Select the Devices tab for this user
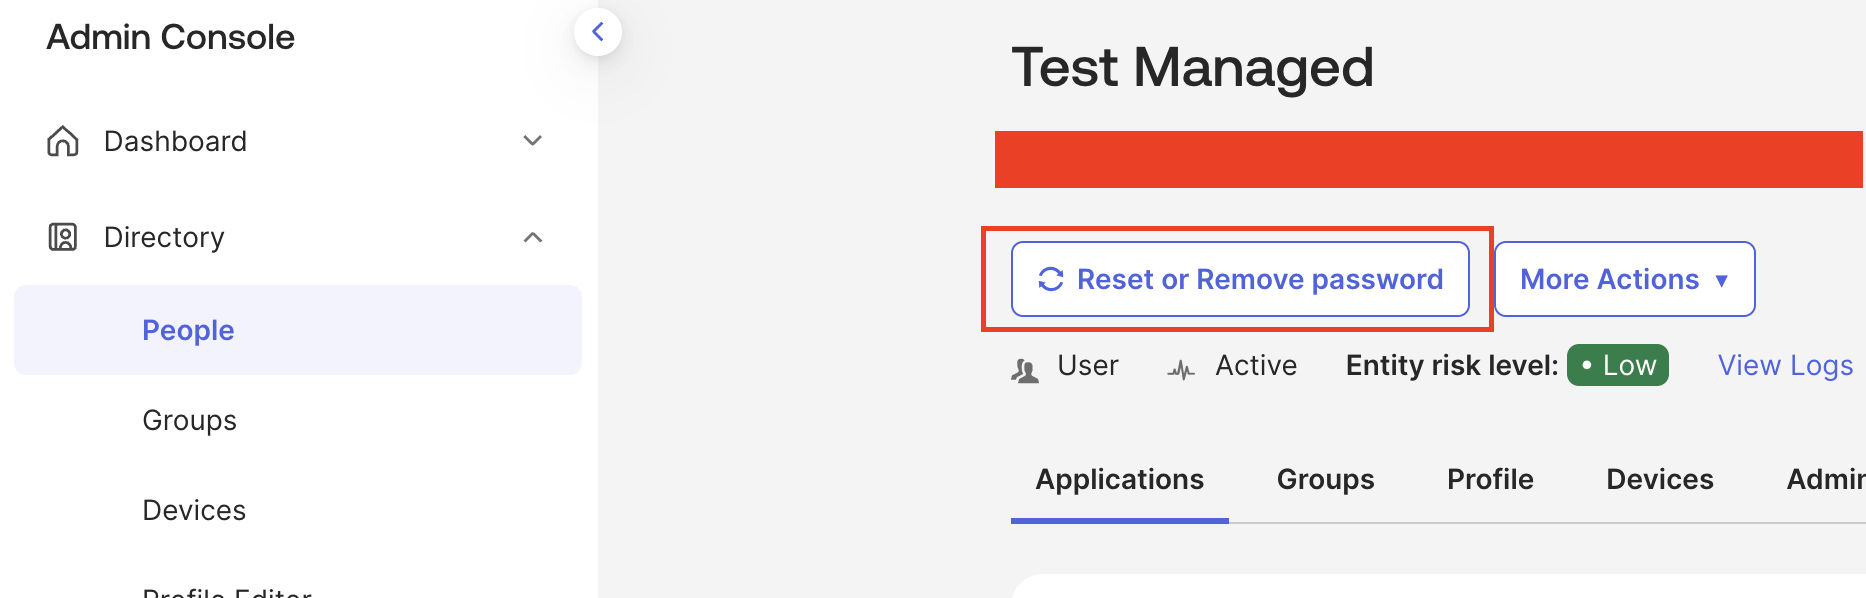Image resolution: width=1866 pixels, height=598 pixels. [1659, 480]
